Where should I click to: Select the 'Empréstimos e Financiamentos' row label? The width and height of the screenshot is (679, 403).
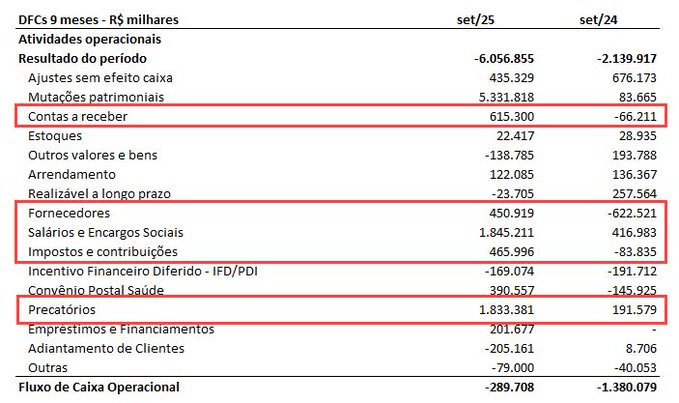tap(121, 329)
